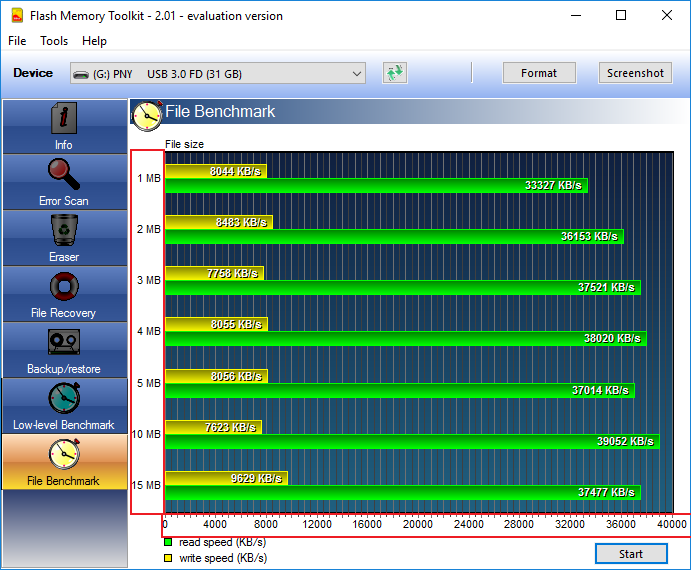Click the yellow write speed legend swatch
This screenshot has width=691, height=570.
(x=168, y=558)
